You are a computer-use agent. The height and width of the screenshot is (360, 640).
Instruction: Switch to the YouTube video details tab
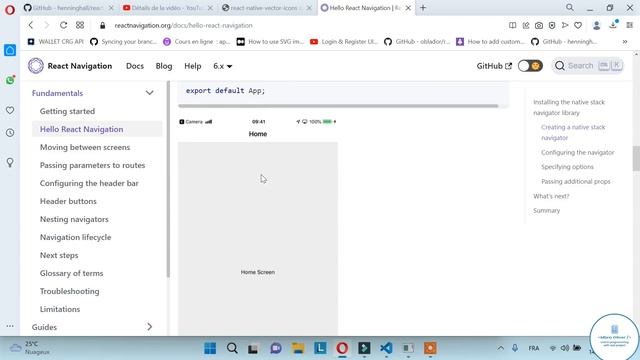point(167,8)
